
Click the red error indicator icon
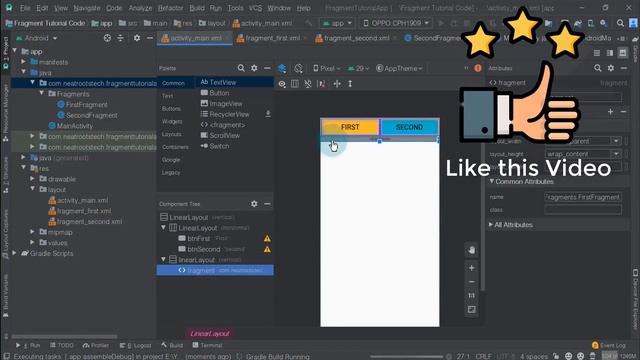tap(478, 68)
